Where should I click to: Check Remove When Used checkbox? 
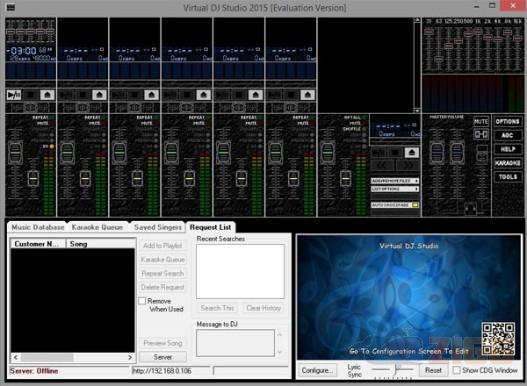(x=143, y=301)
